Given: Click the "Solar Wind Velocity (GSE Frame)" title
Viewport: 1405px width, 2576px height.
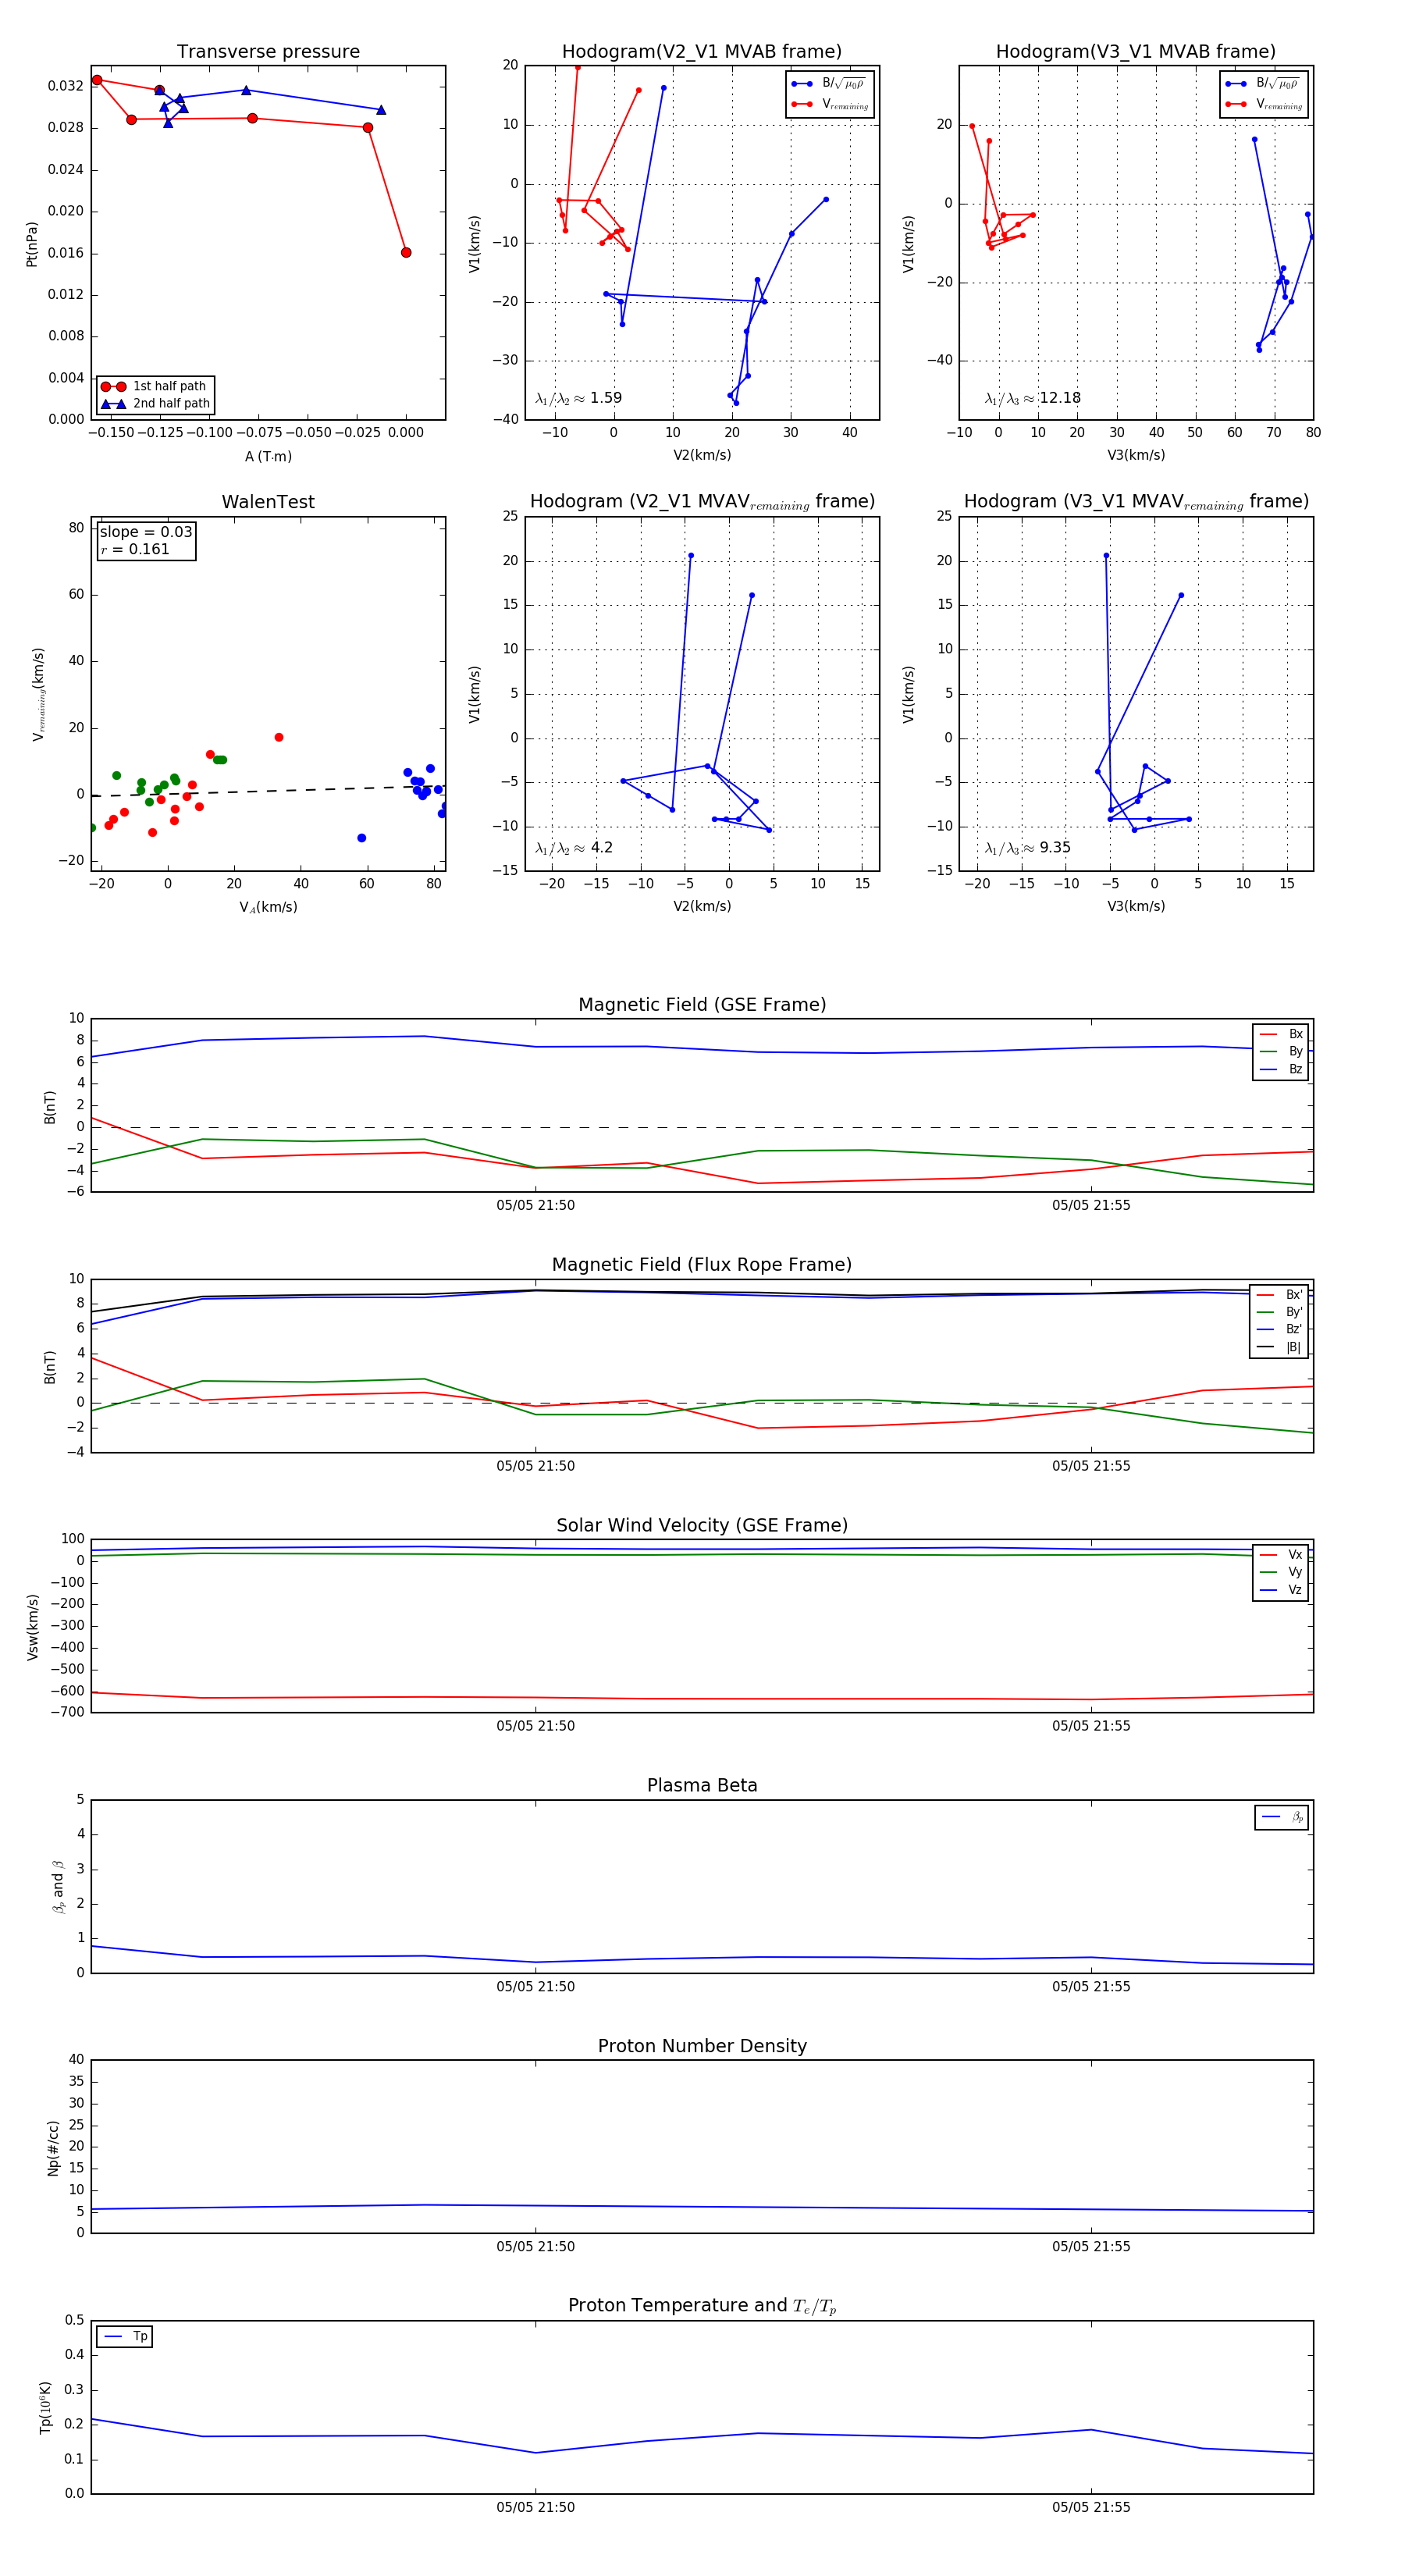Looking at the screenshot, I should click(702, 1525).
